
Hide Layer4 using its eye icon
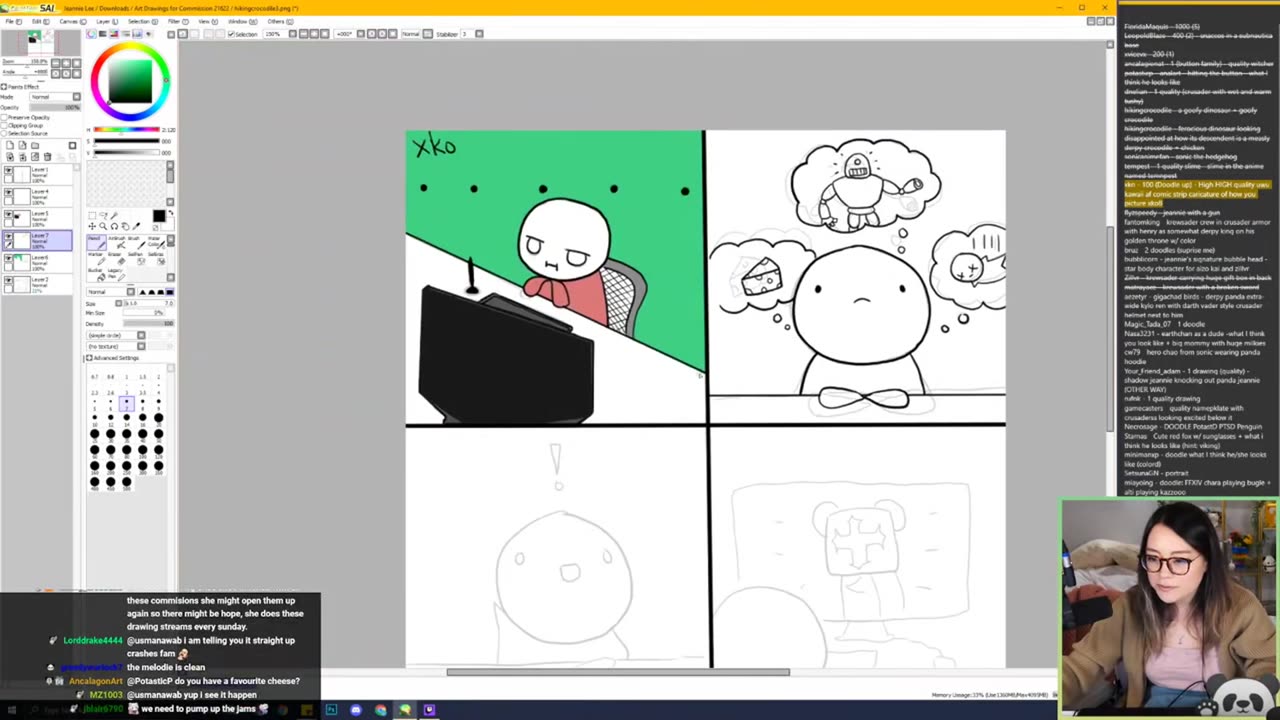9,191
